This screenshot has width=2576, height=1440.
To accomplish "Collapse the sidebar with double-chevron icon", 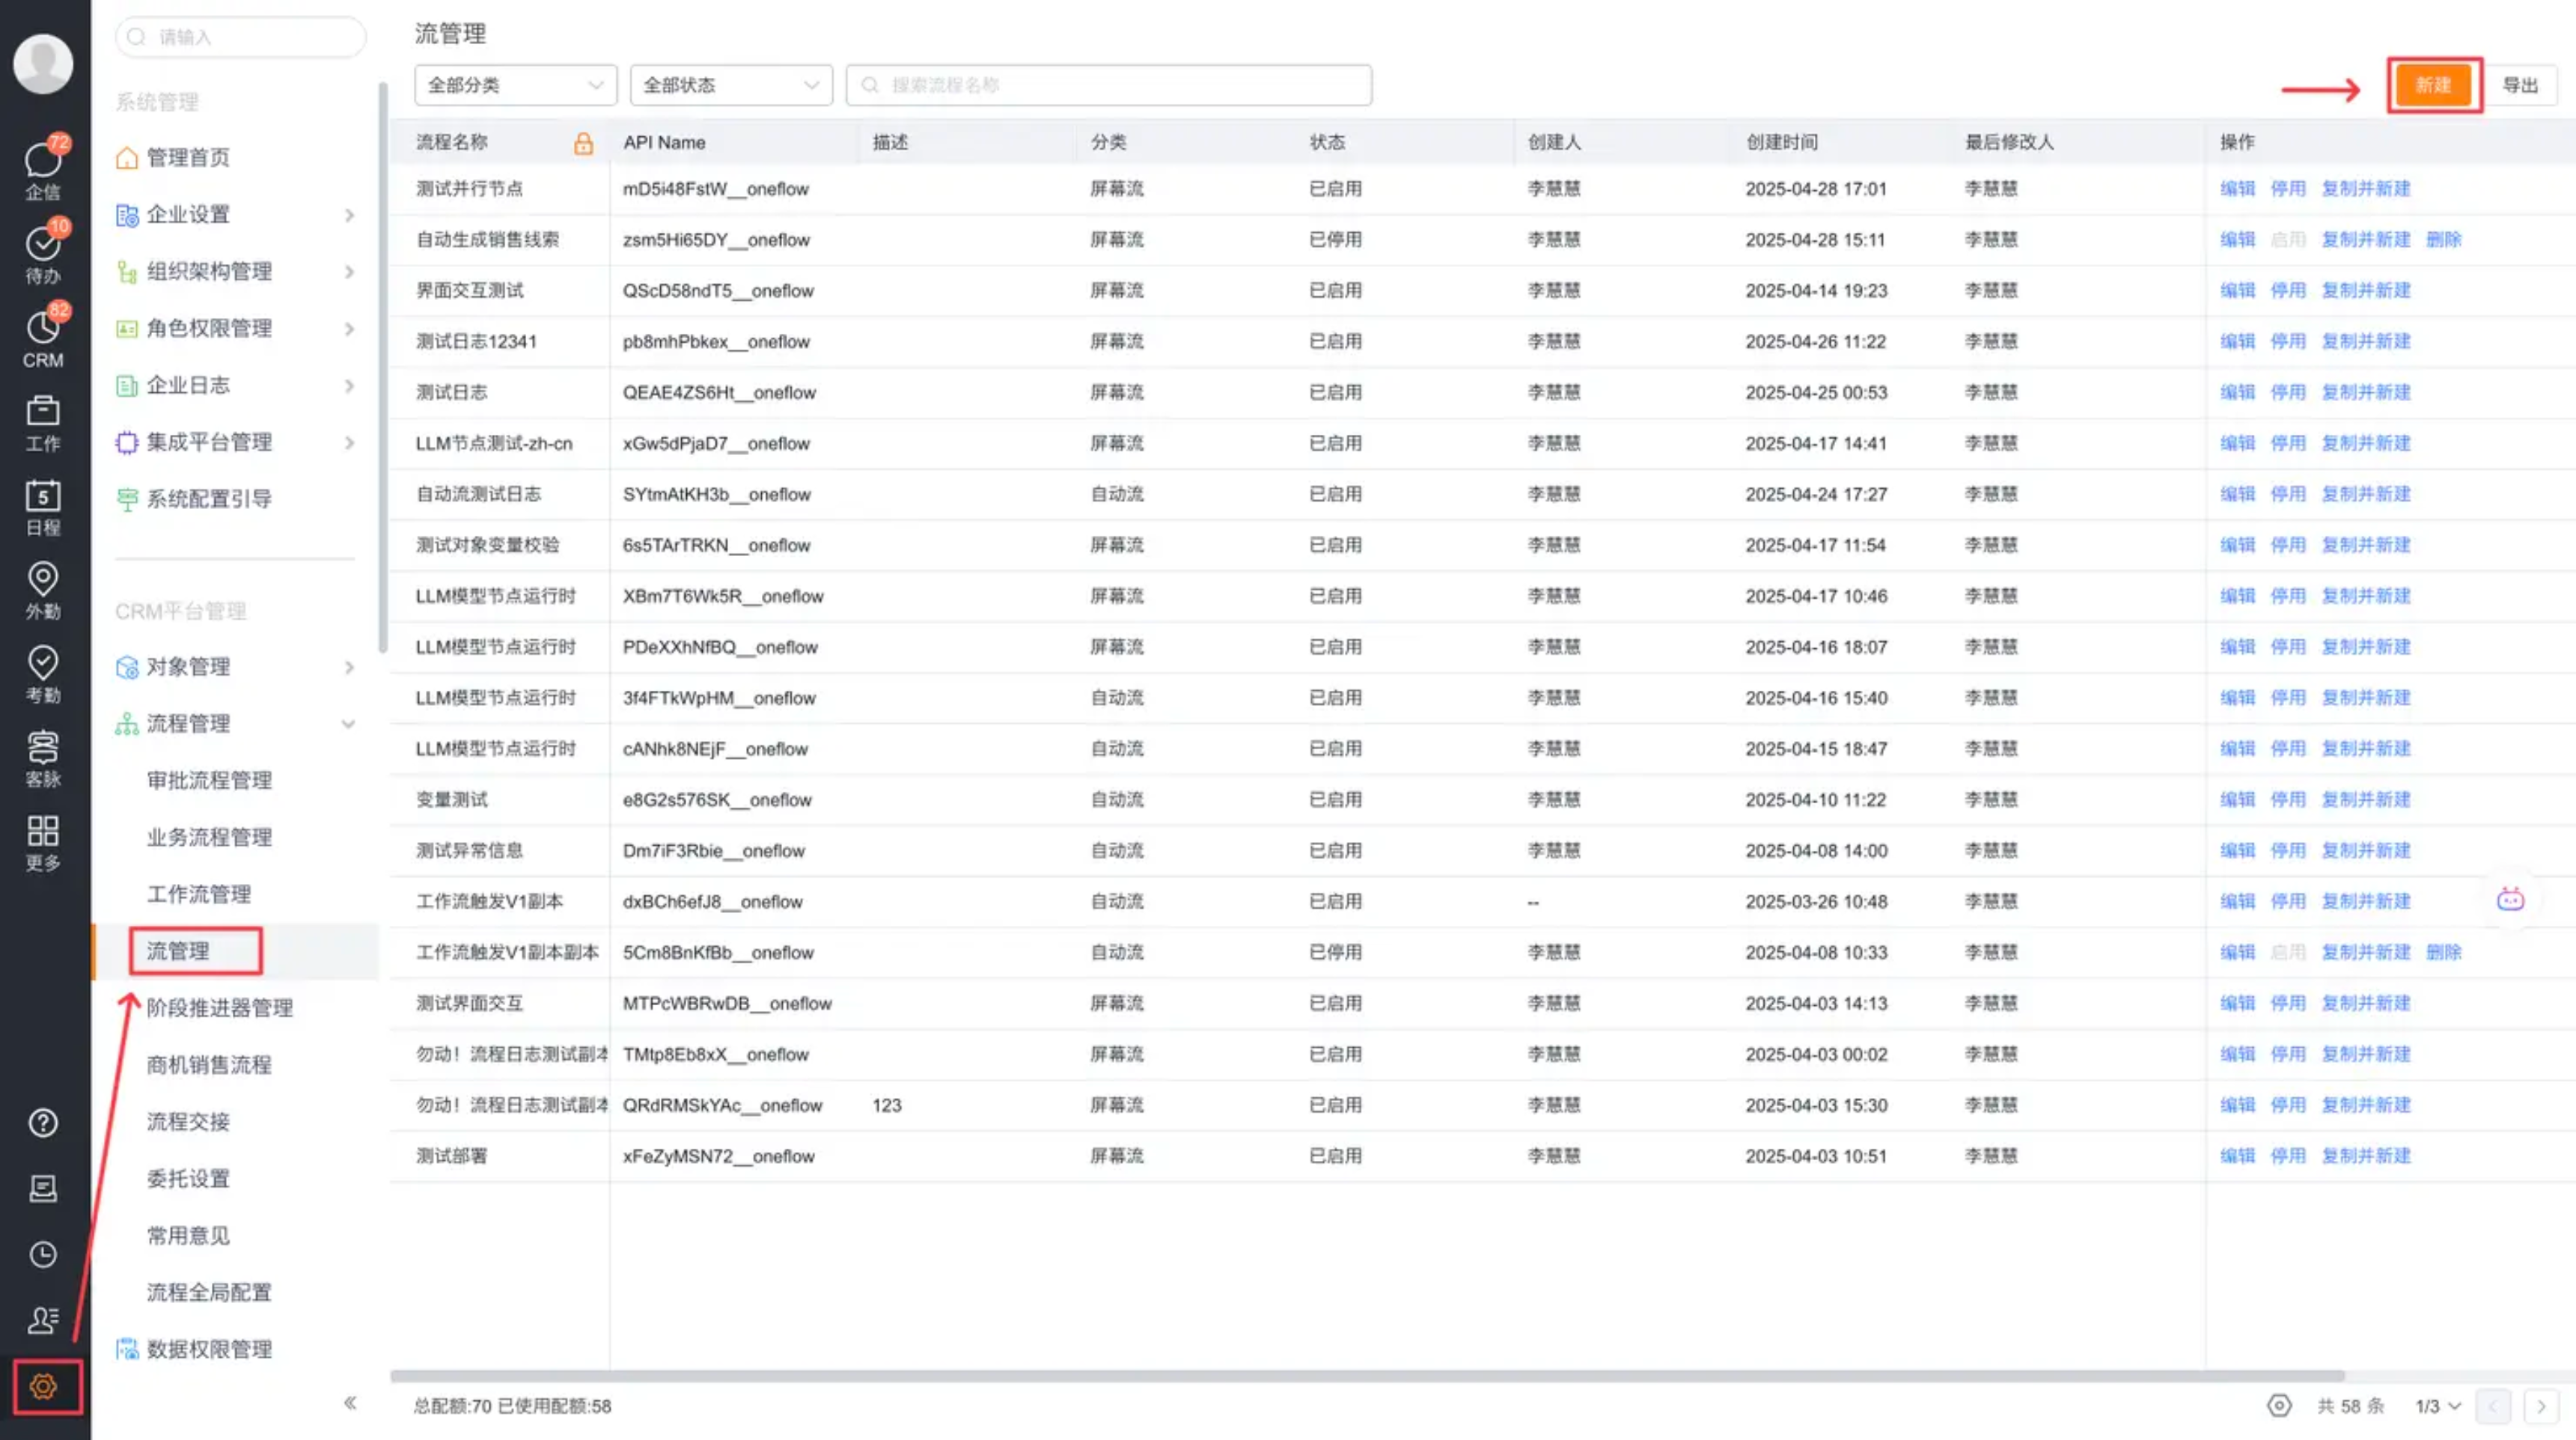I will point(350,1402).
